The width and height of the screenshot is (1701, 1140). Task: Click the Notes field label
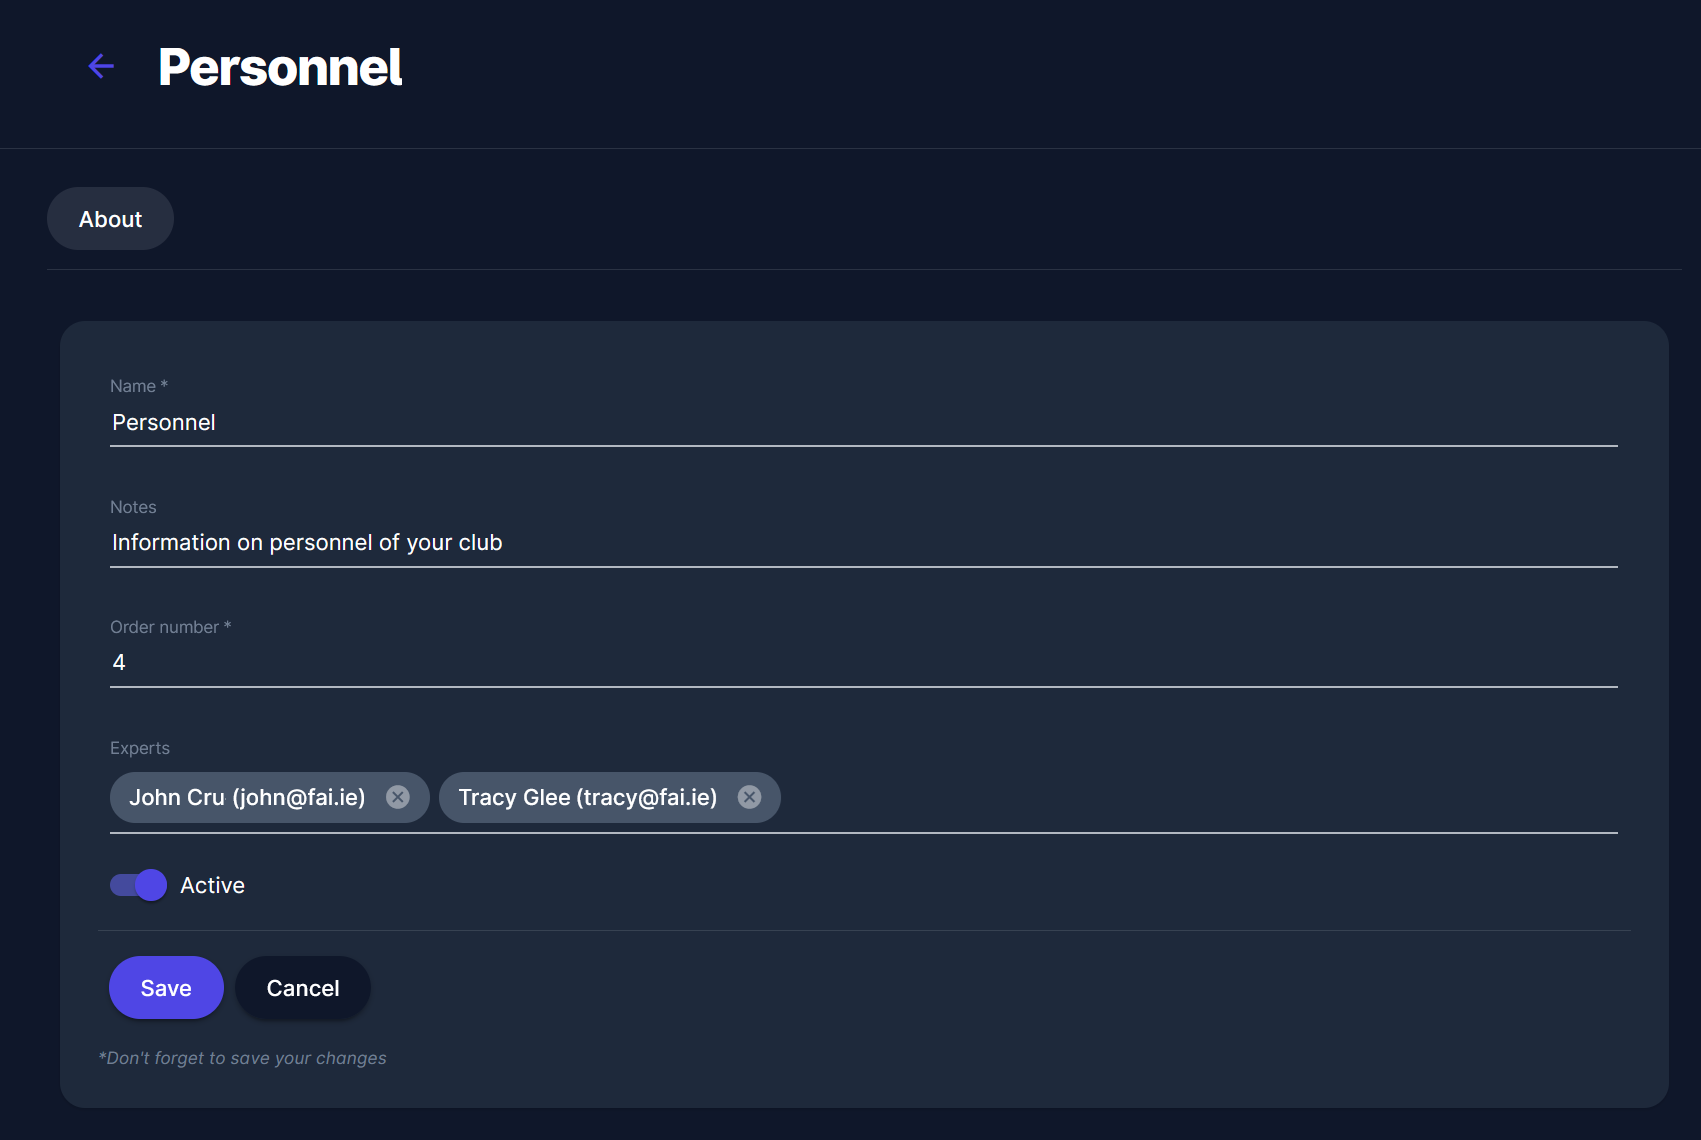coord(133,507)
